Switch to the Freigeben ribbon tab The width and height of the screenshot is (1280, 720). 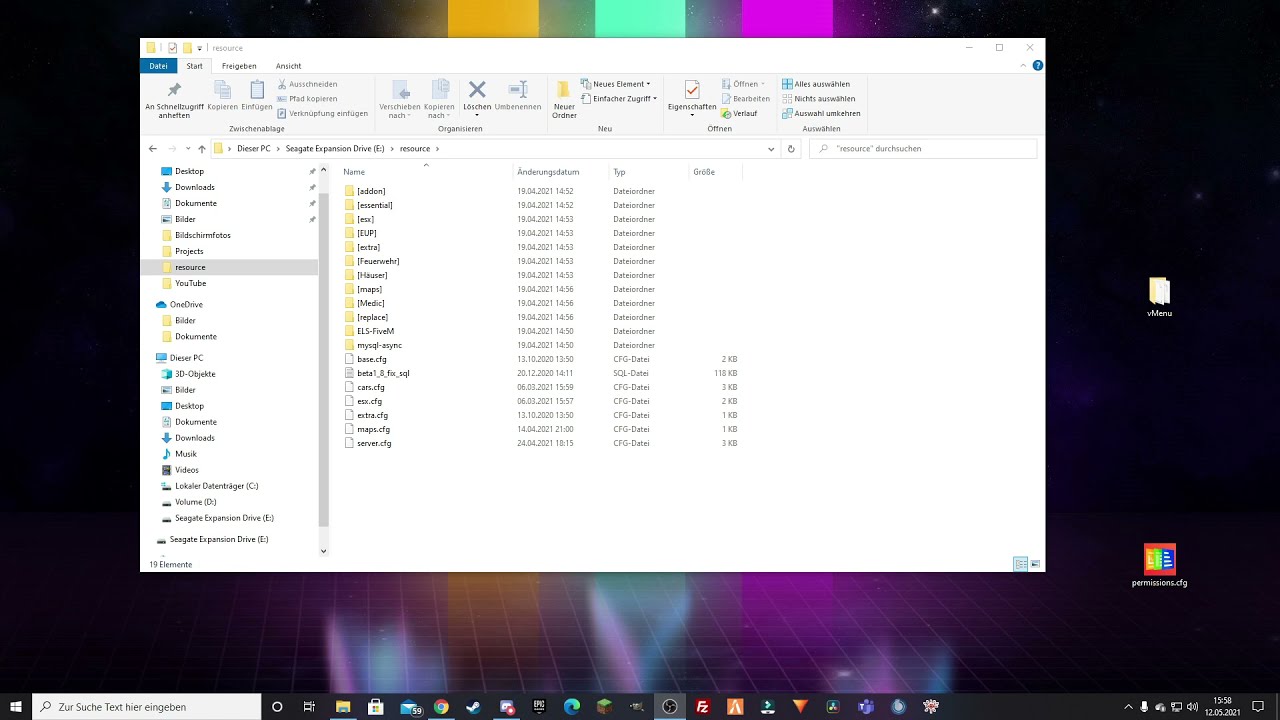pyautogui.click(x=239, y=66)
